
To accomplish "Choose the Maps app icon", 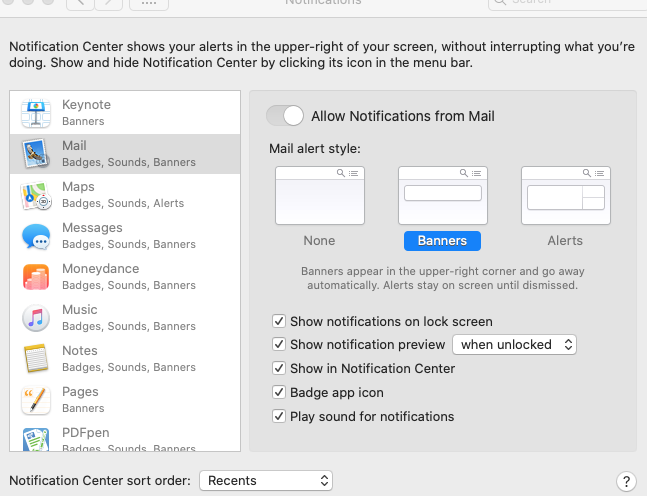I will click(36, 195).
